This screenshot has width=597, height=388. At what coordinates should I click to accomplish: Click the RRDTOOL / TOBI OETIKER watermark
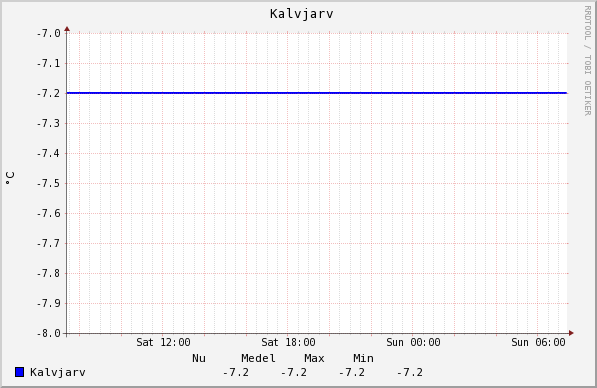[x=587, y=61]
